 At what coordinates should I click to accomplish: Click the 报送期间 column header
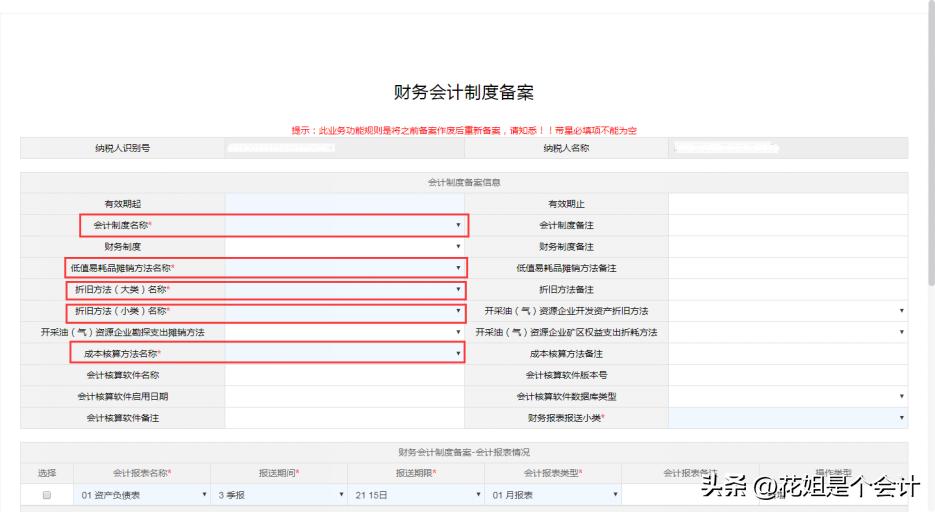click(x=279, y=473)
